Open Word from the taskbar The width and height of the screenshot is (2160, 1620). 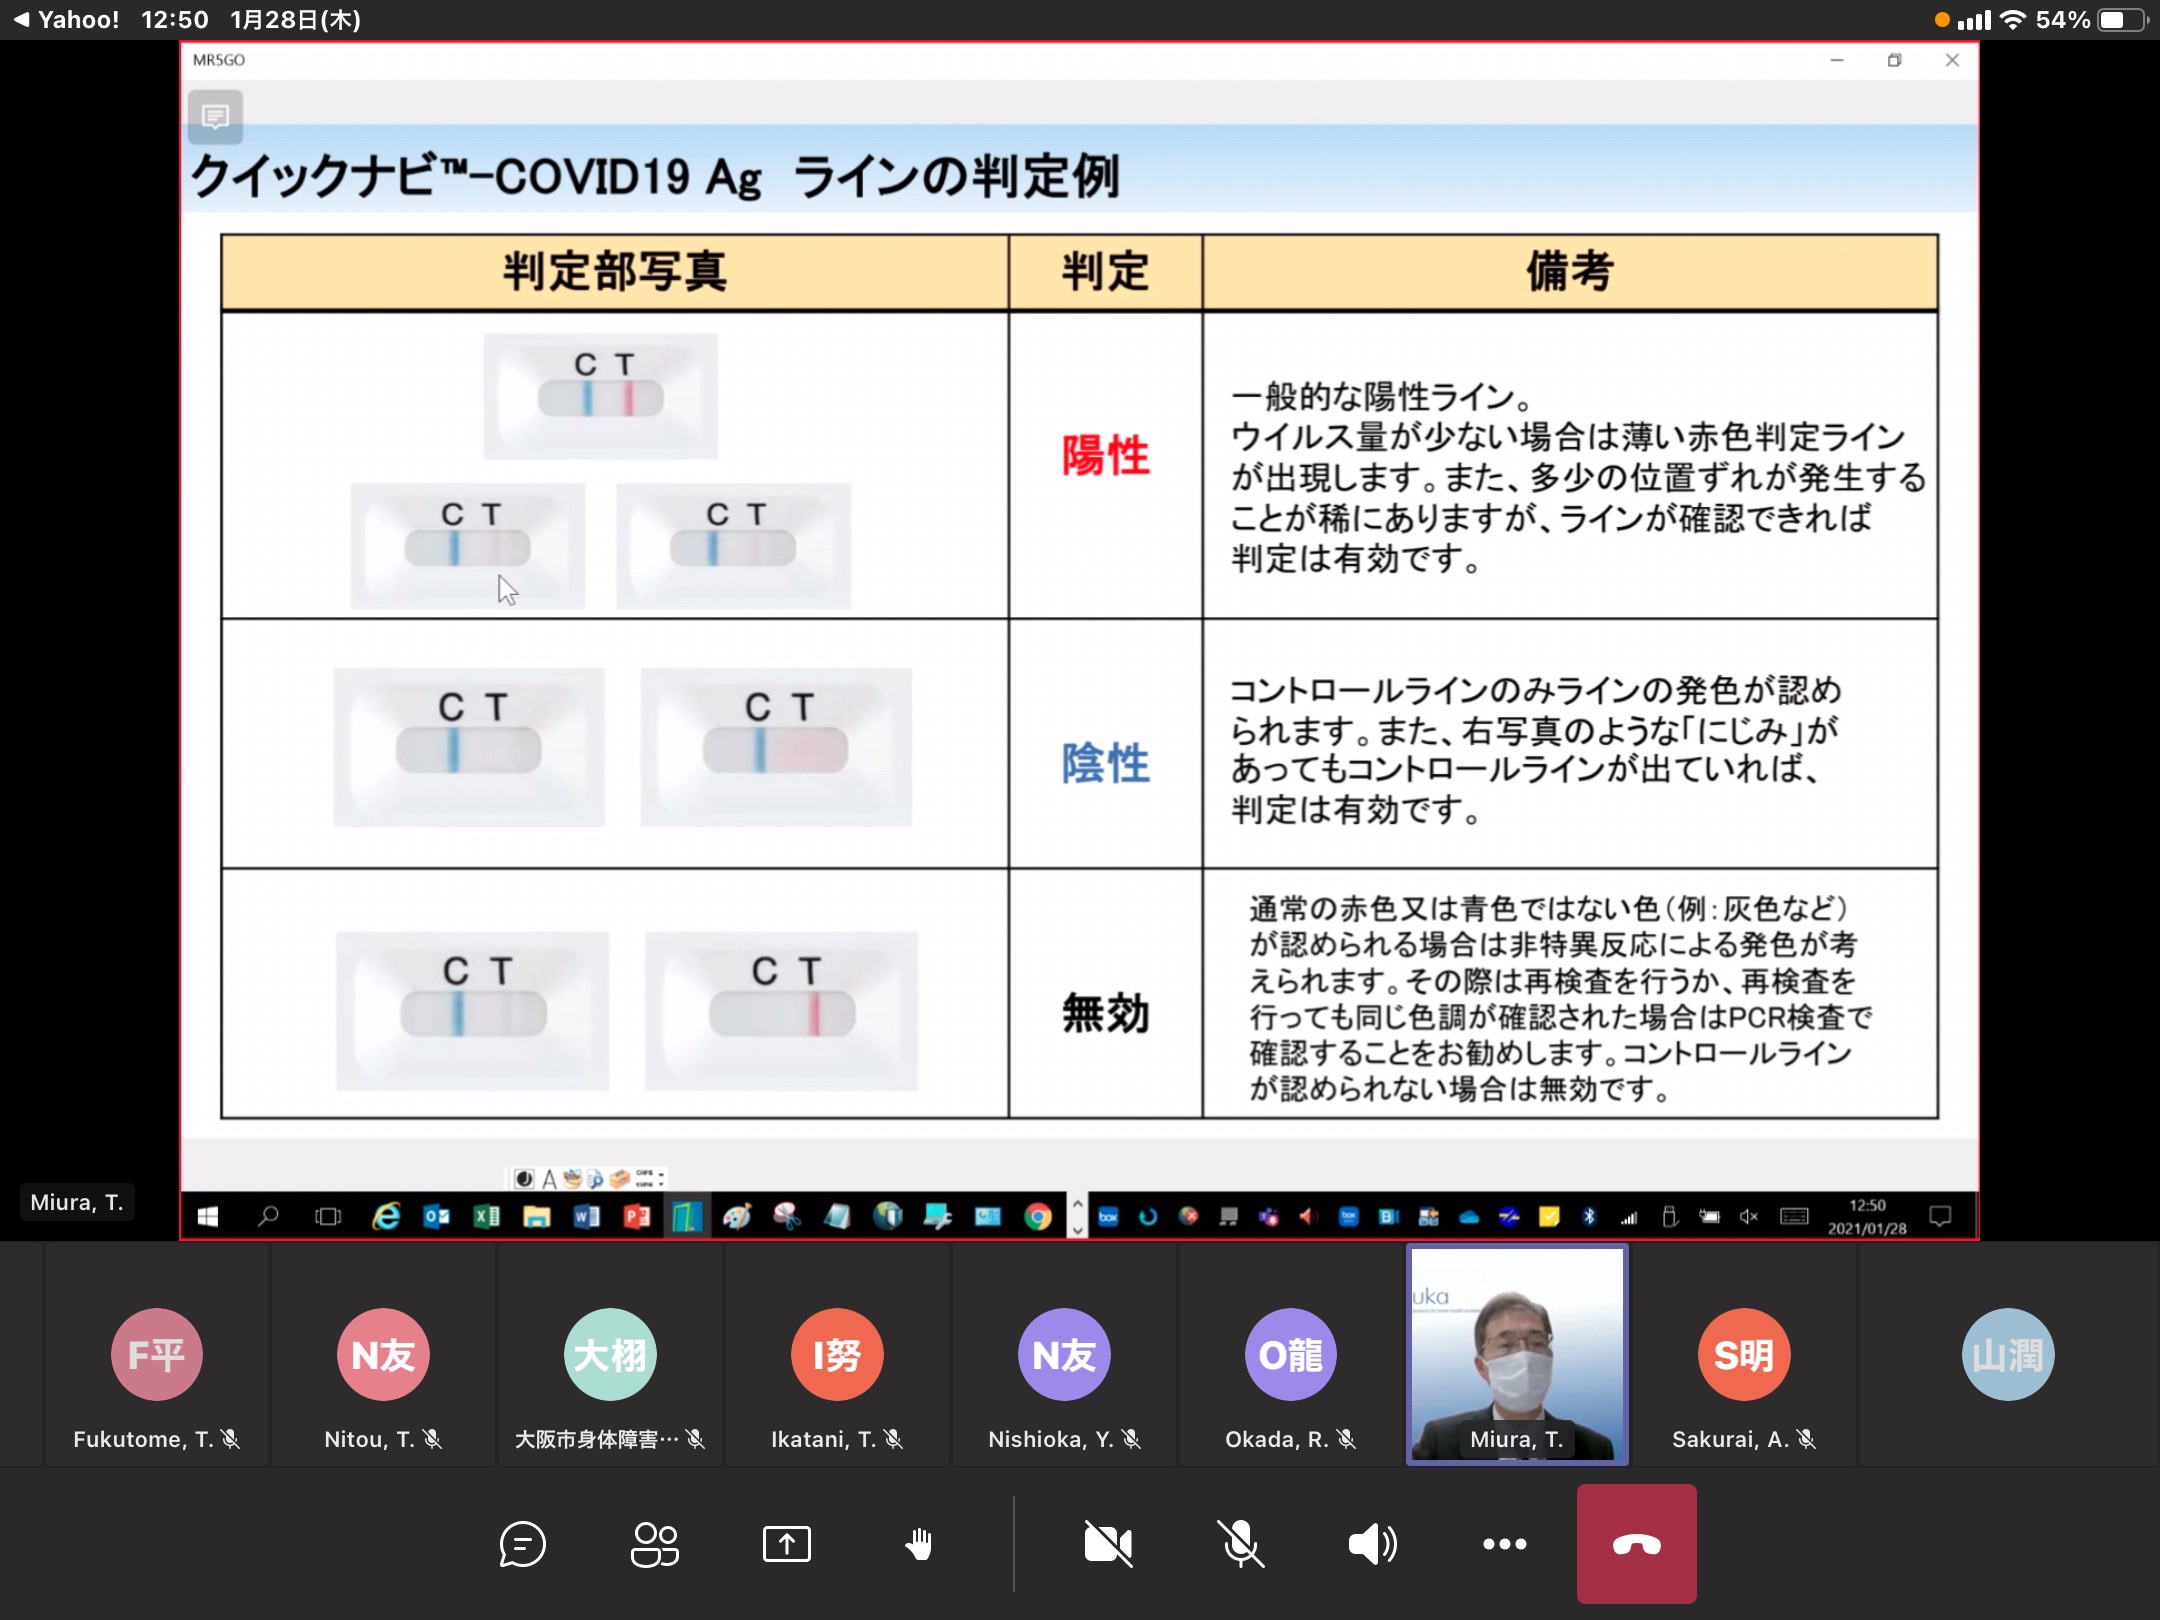click(x=587, y=1217)
